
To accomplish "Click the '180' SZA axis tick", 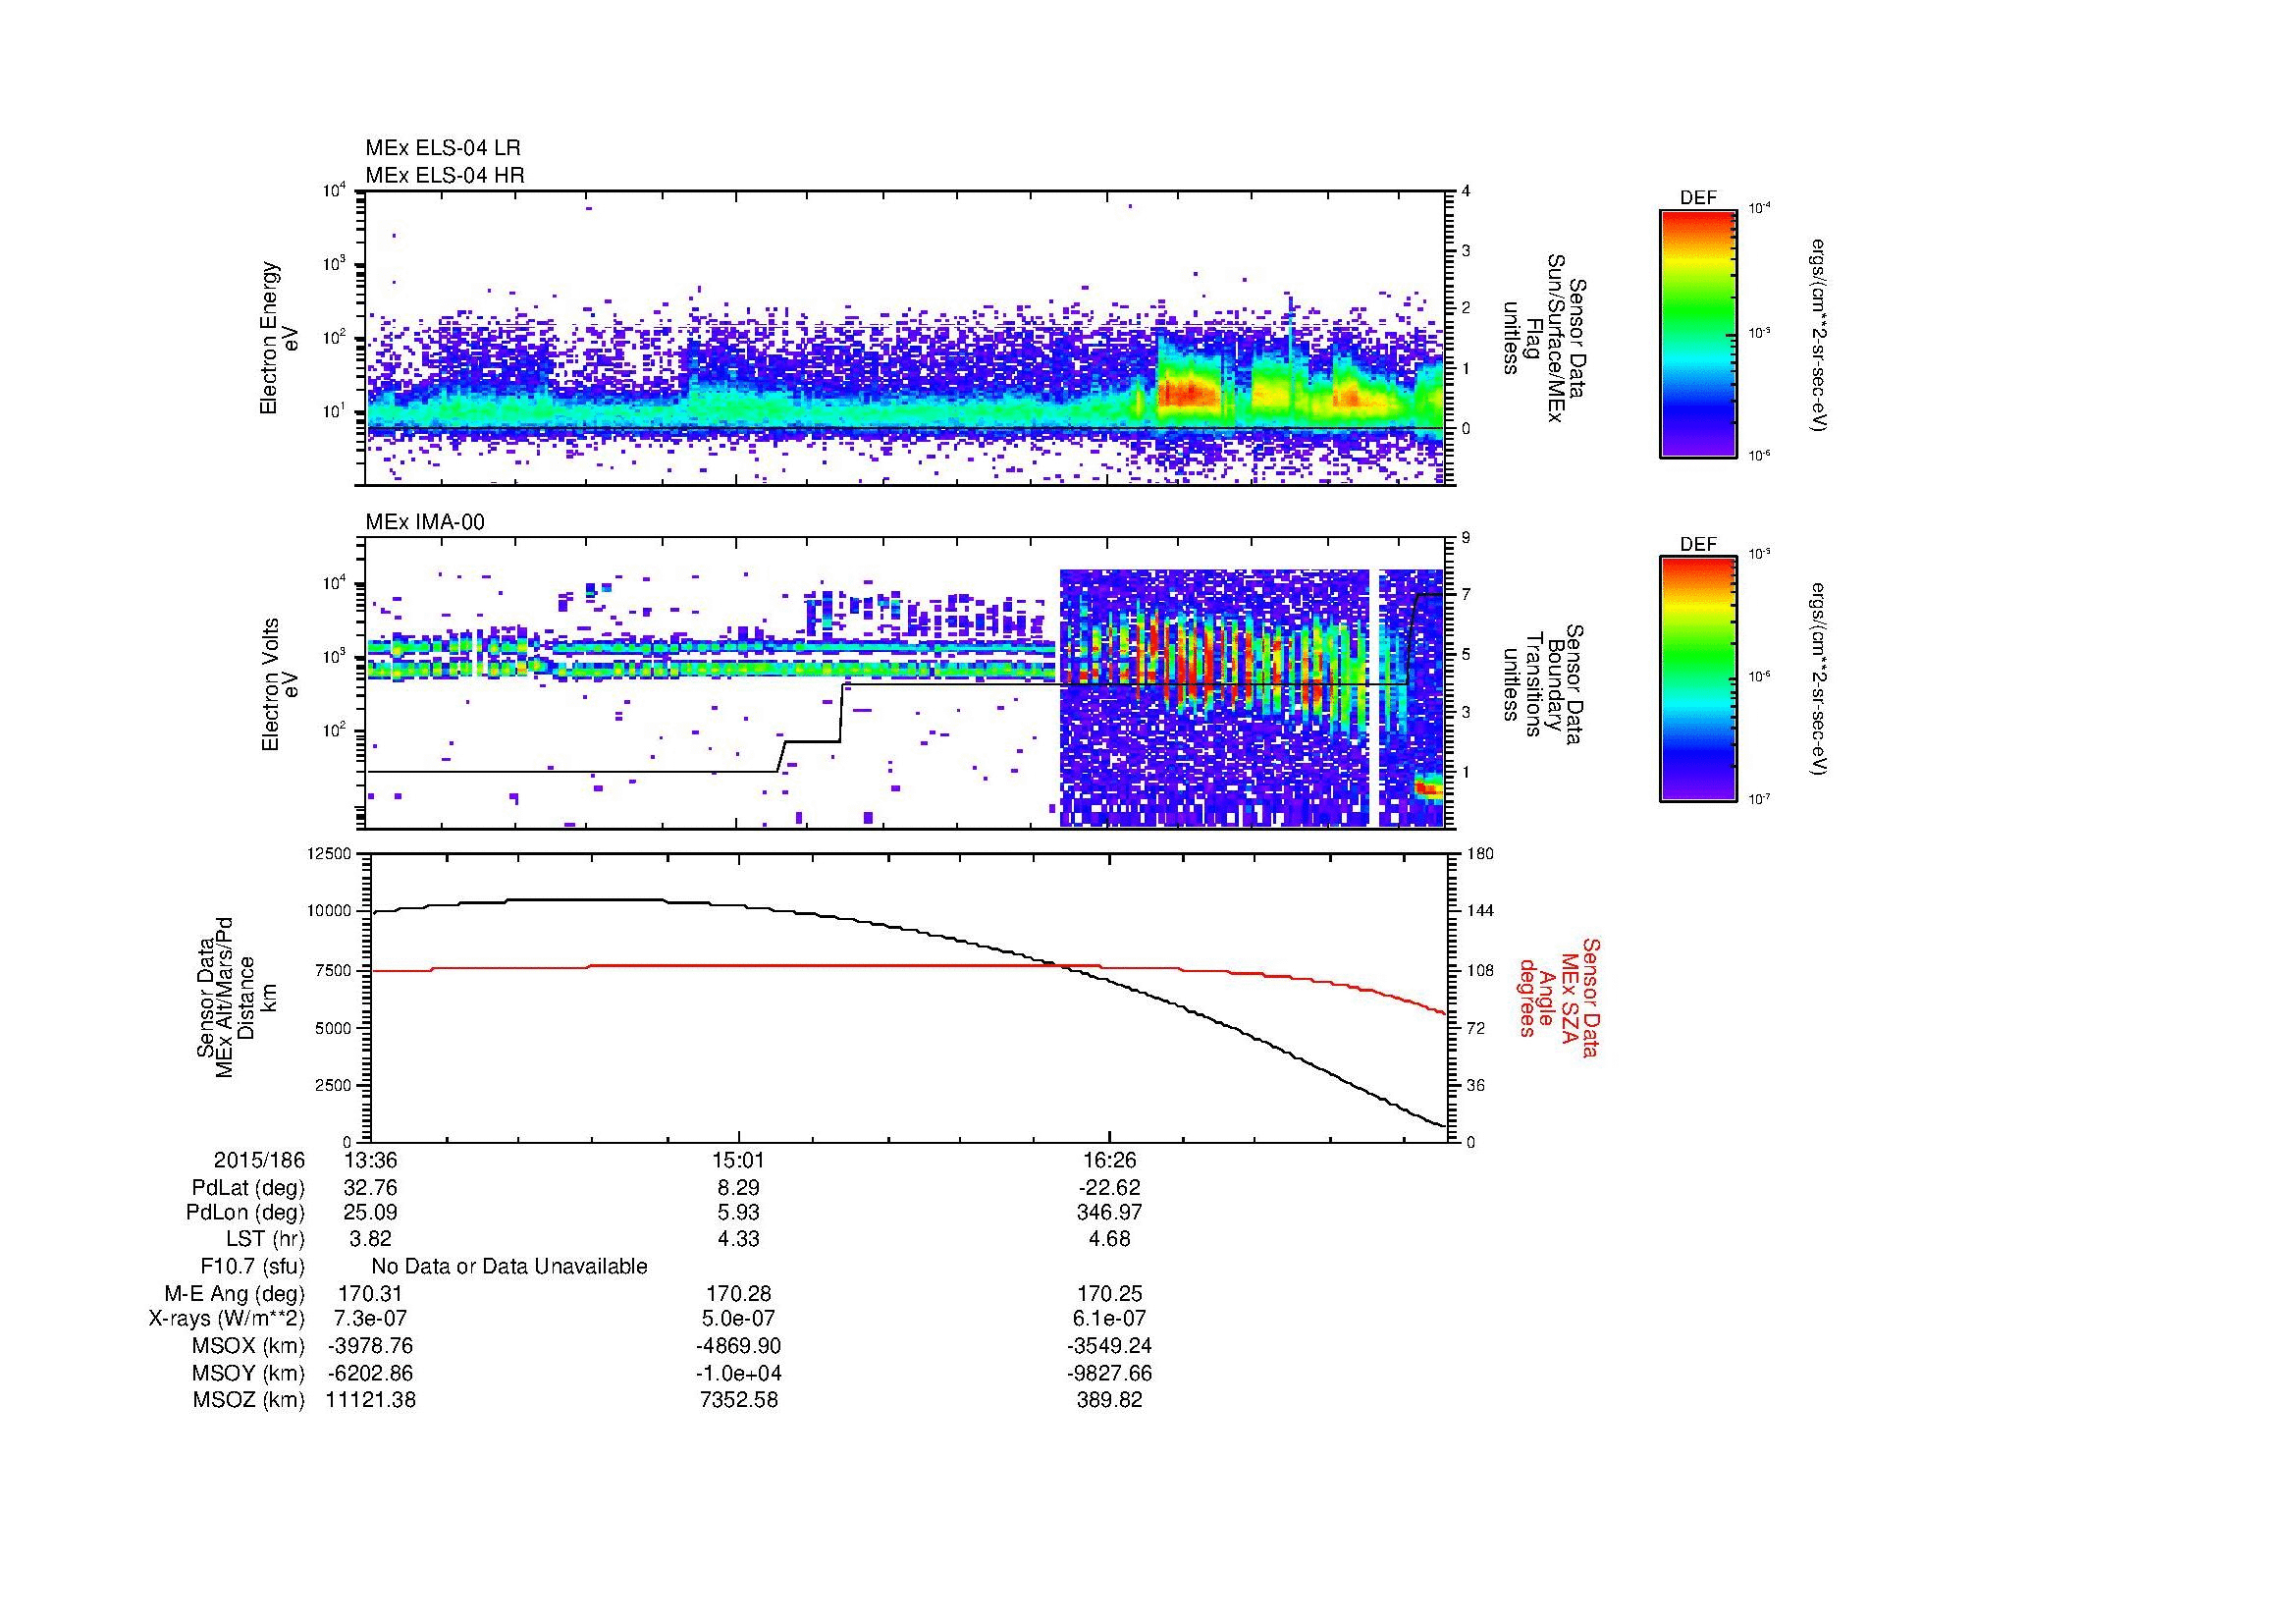I will [1480, 853].
